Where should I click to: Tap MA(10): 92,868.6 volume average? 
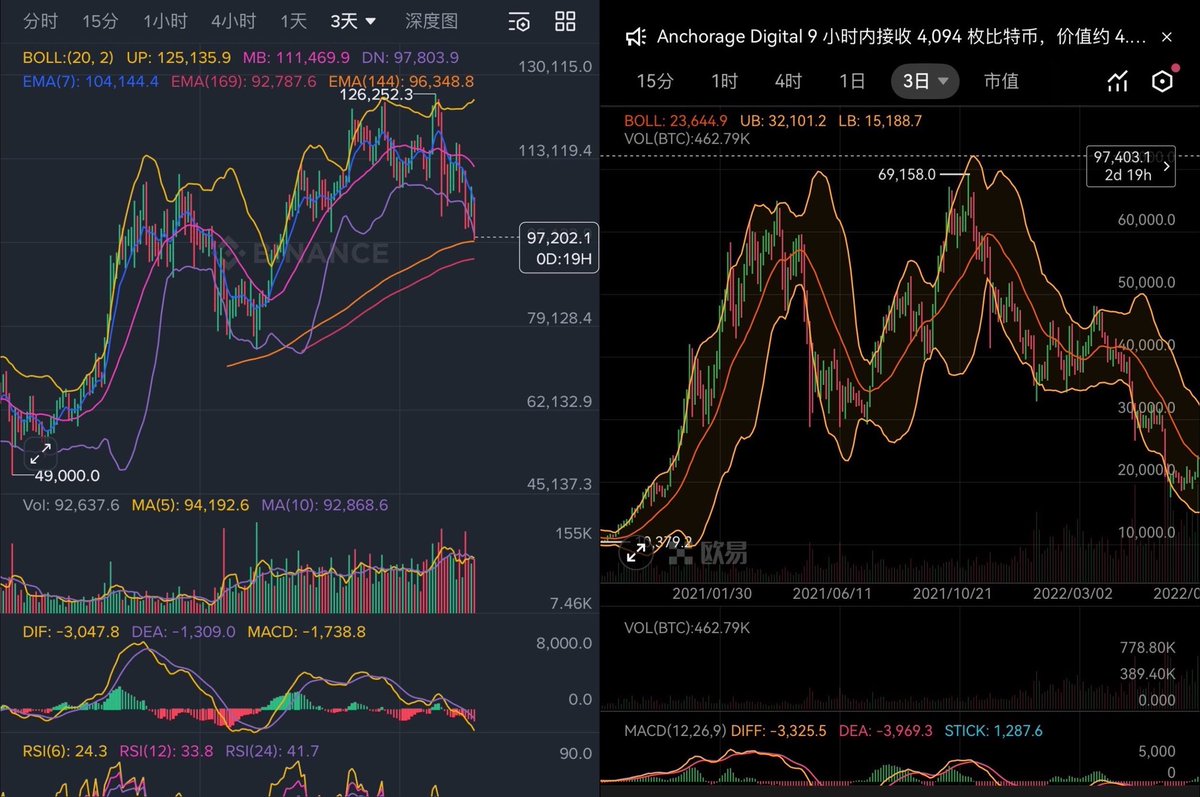(x=325, y=505)
